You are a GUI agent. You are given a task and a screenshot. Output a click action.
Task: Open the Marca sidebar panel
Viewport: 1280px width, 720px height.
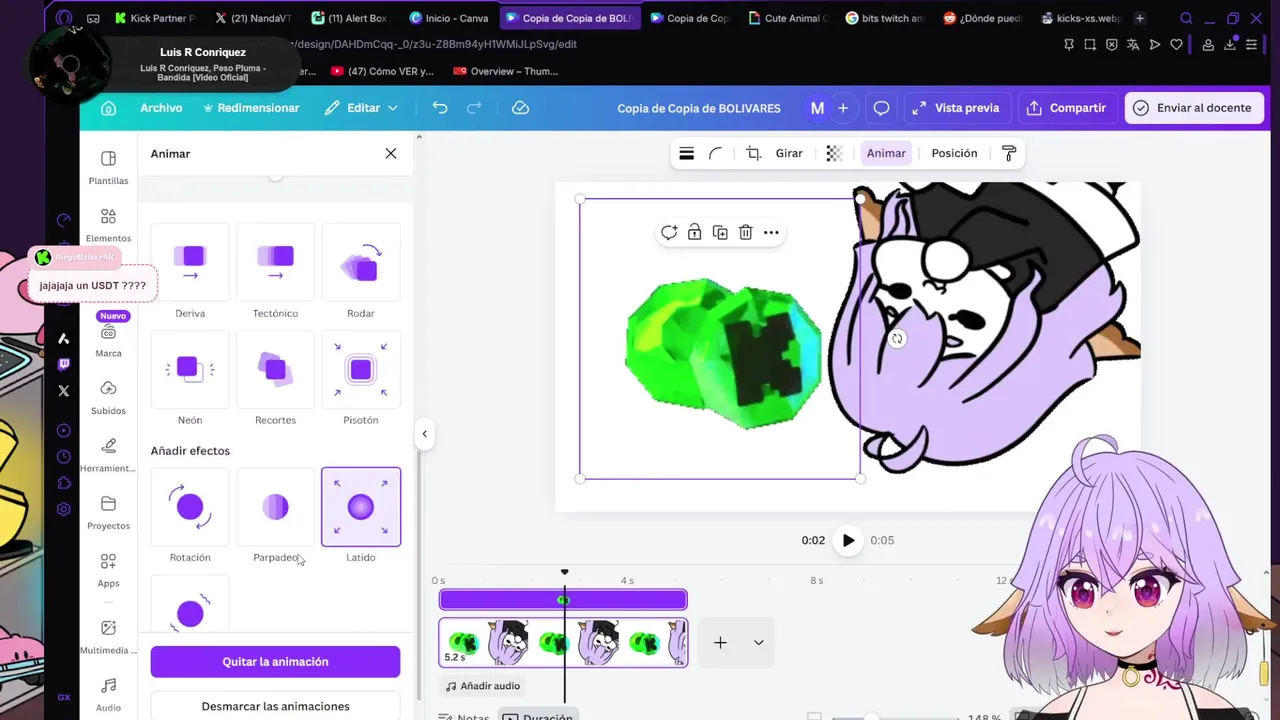pos(108,340)
